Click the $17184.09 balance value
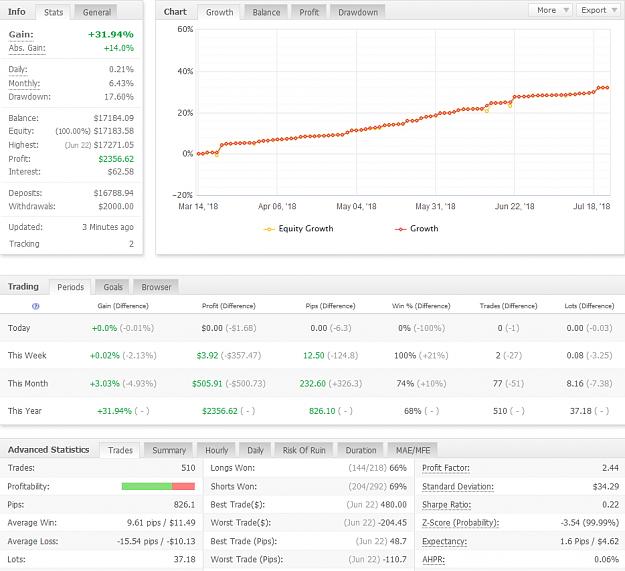The height and width of the screenshot is (571, 625). tap(114, 118)
